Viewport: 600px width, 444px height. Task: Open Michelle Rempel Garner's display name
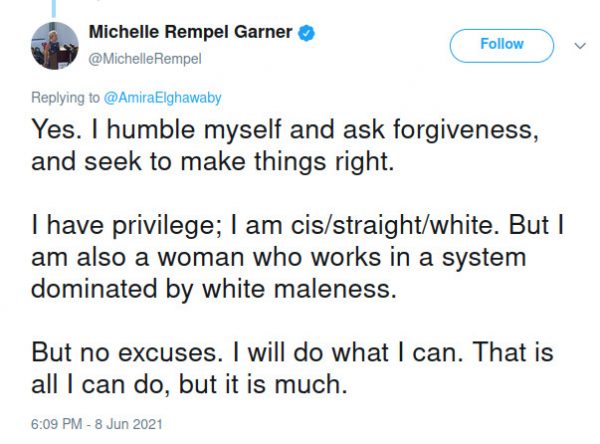pyautogui.click(x=191, y=33)
